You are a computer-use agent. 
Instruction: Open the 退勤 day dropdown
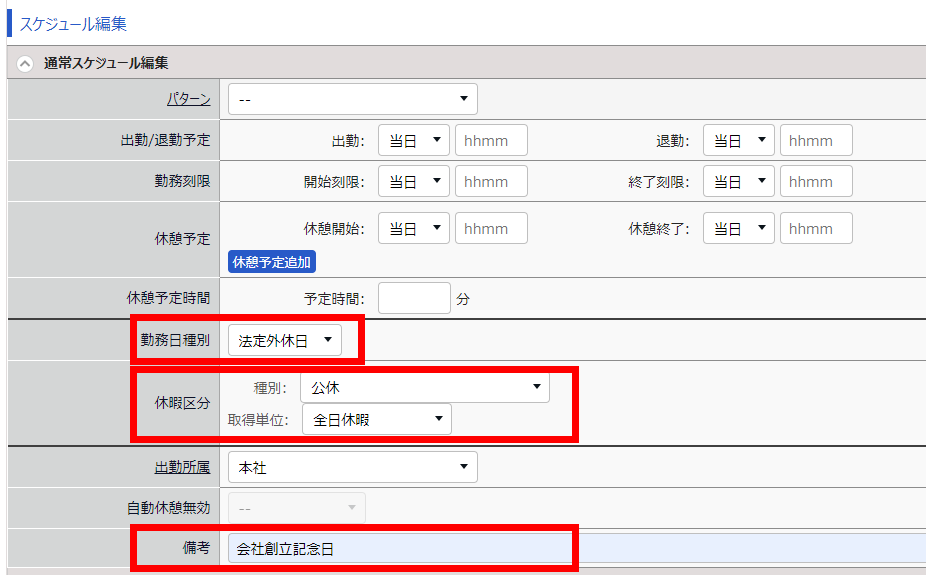coord(739,141)
